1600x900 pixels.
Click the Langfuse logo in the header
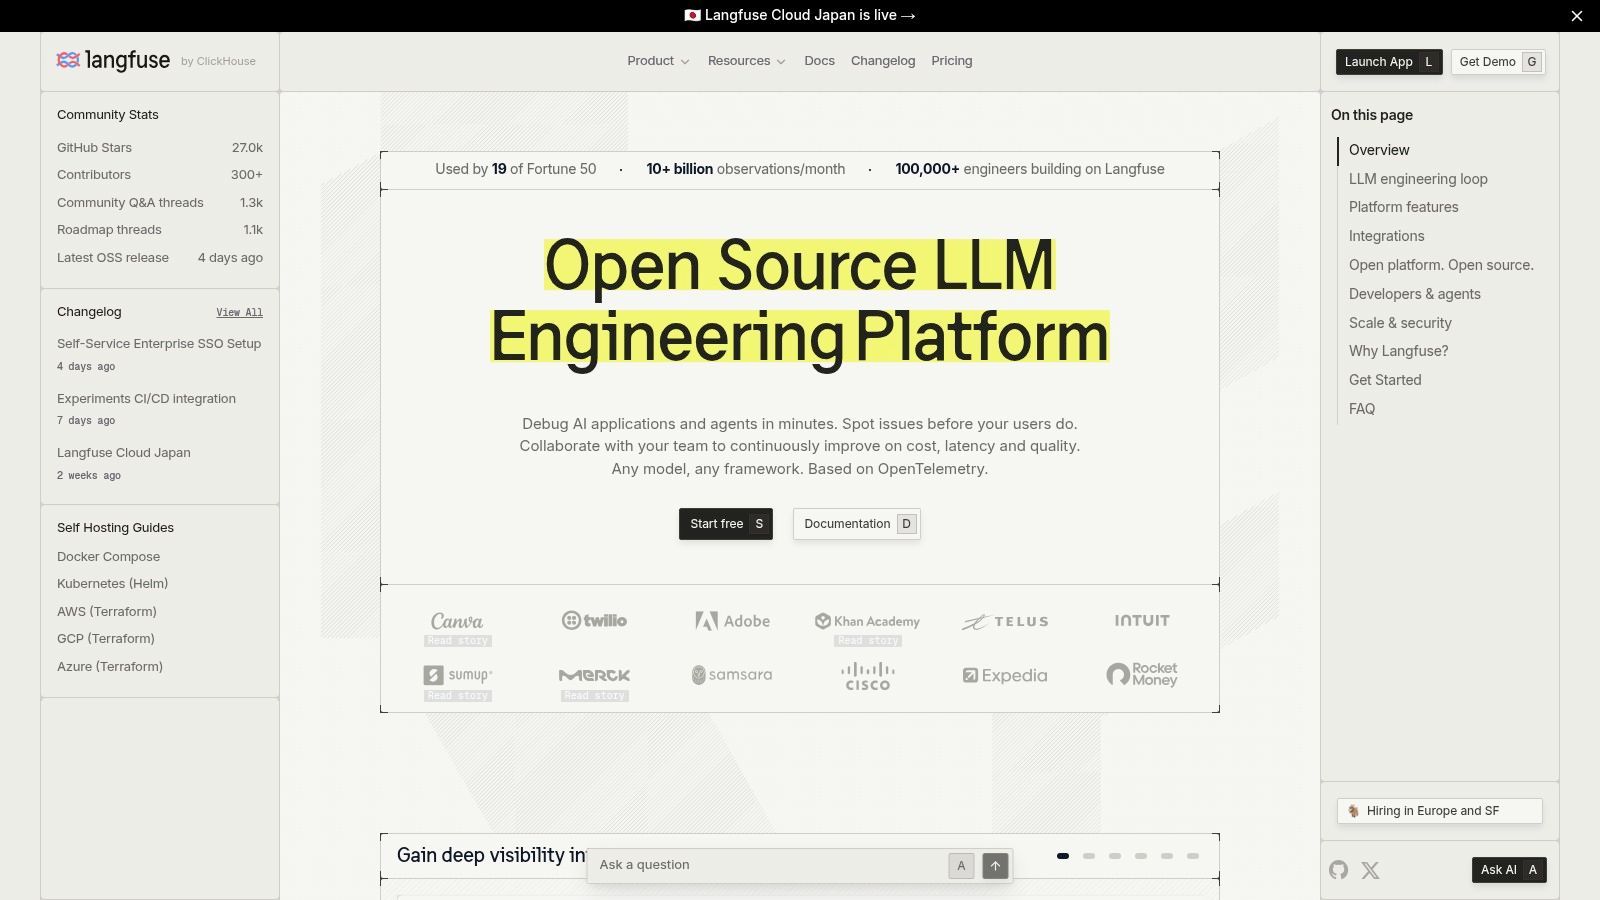(113, 61)
